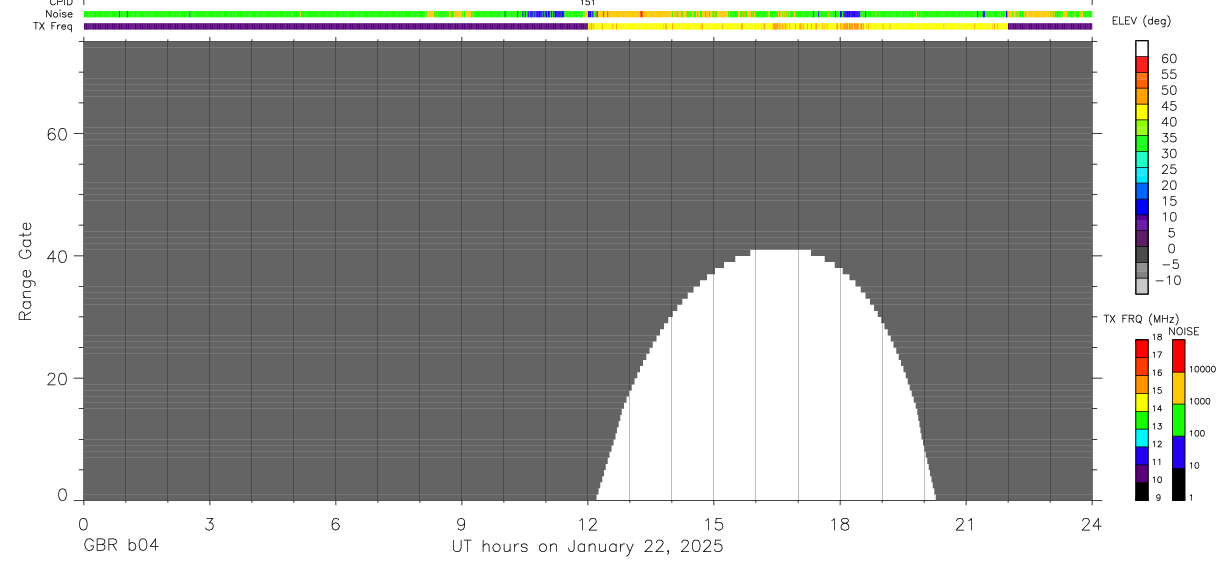1228x567 pixels.
Task: Click x-axis tick label '15'
Action: tap(713, 523)
